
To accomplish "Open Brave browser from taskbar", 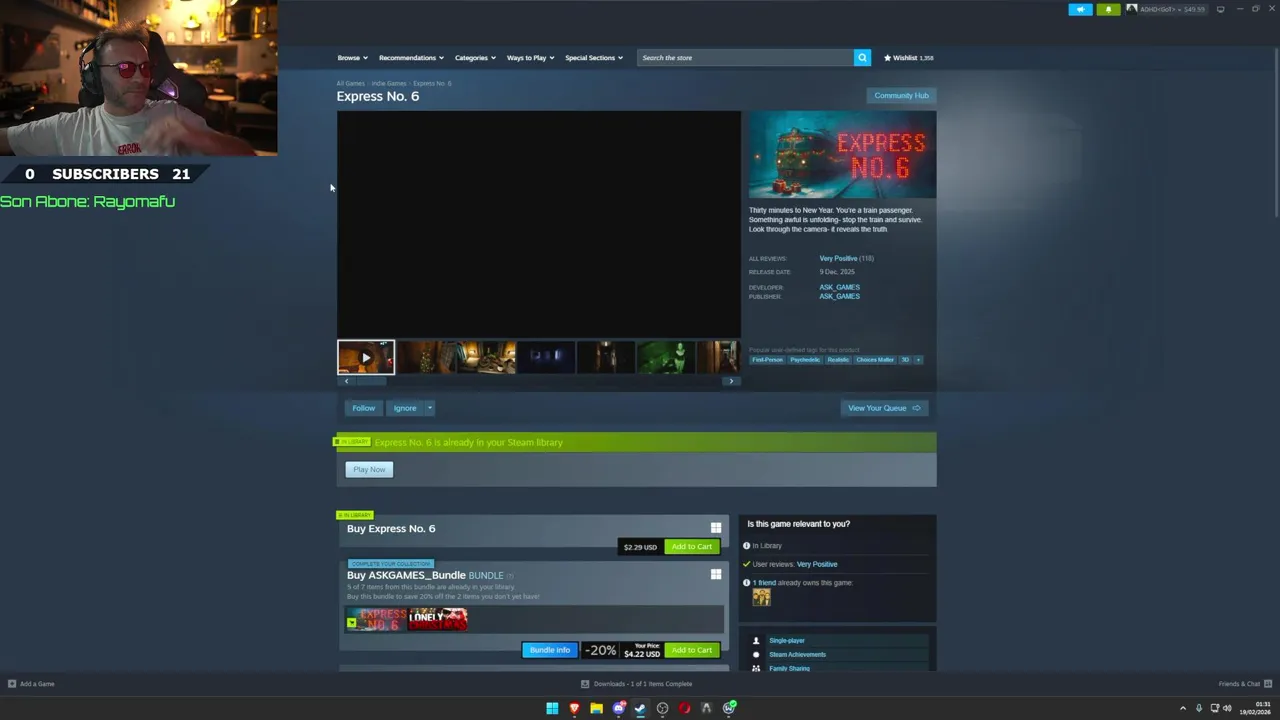I will [574, 708].
